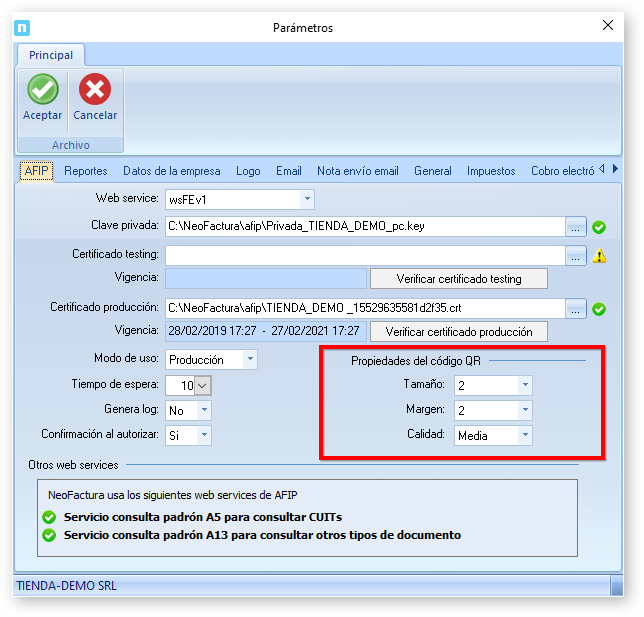Click the NeoFactura app icon in title bar
The width and height of the screenshot is (644, 617).
click(x=22, y=28)
